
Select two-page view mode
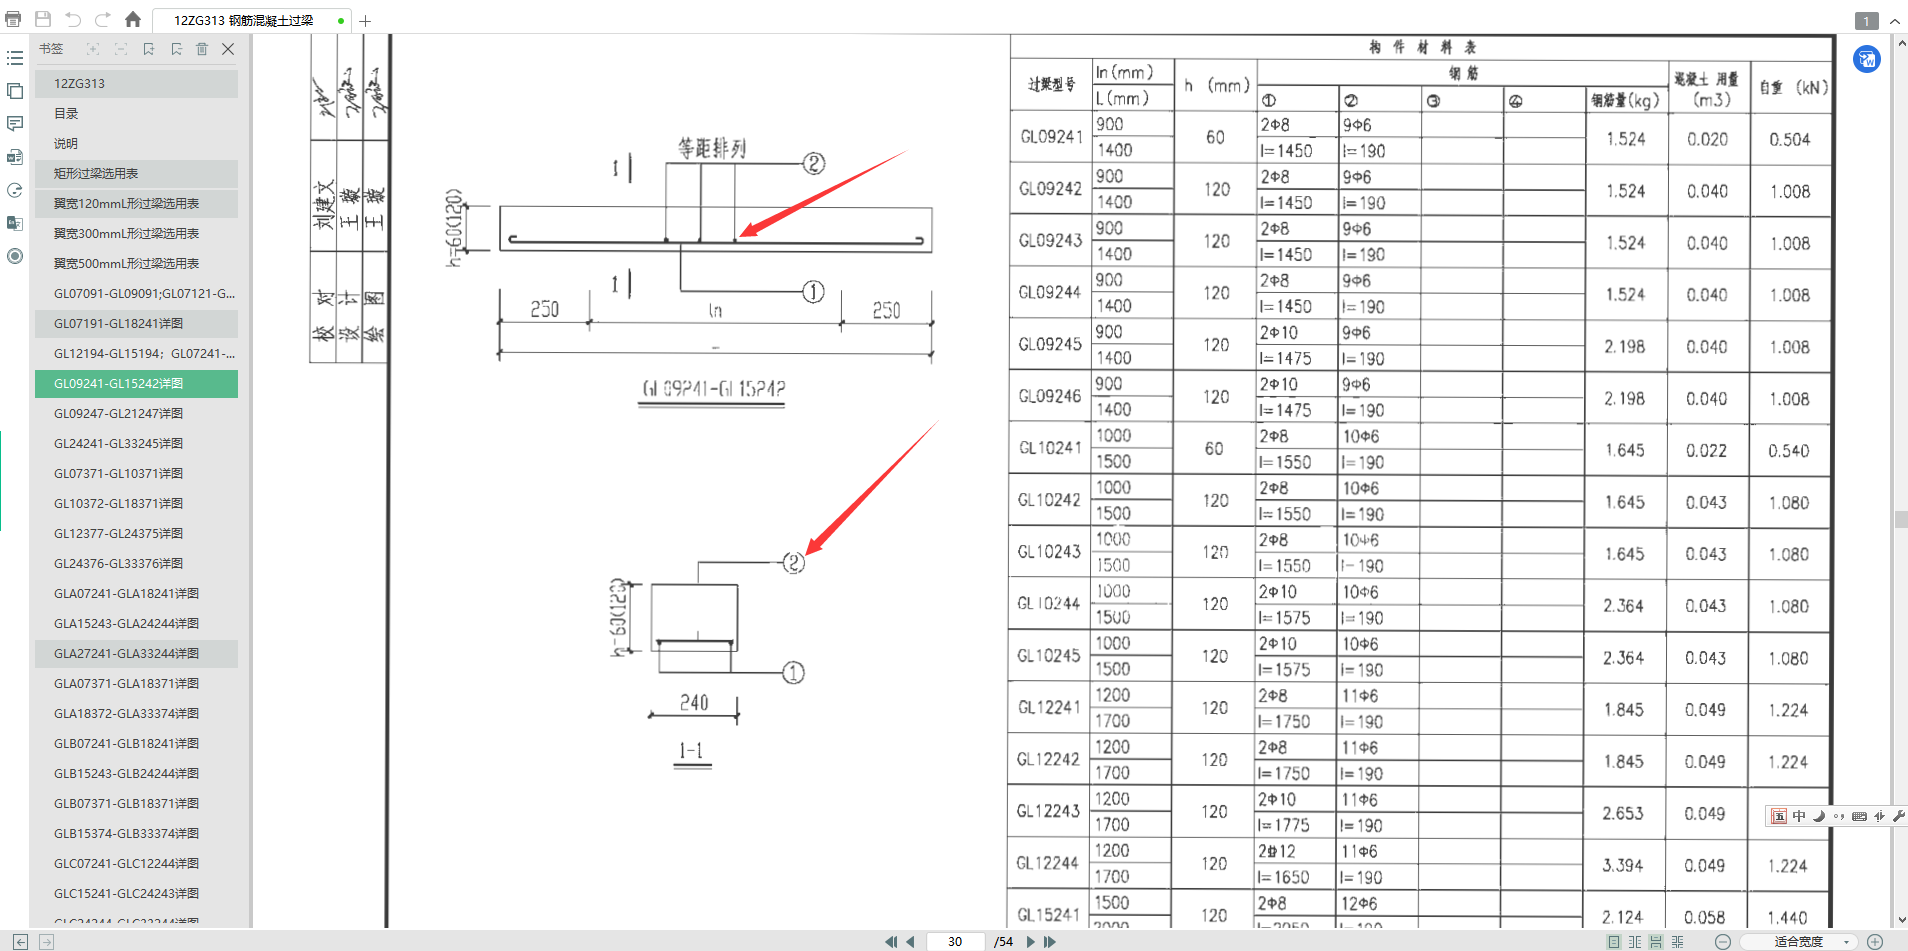pos(1634,941)
